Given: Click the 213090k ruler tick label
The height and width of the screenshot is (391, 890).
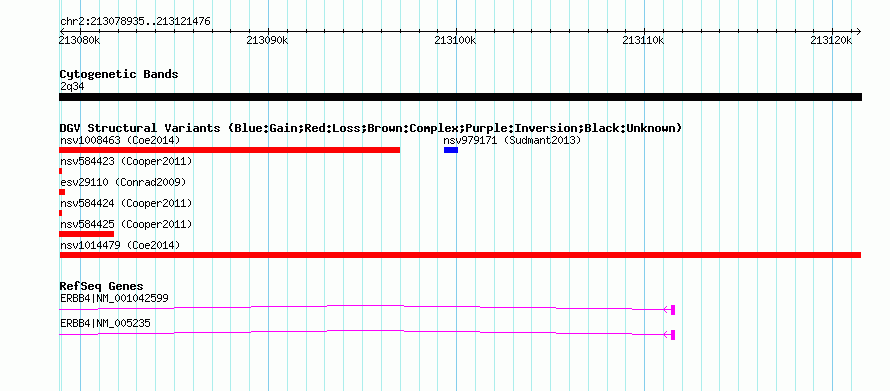Looking at the screenshot, I should pyautogui.click(x=268, y=40).
